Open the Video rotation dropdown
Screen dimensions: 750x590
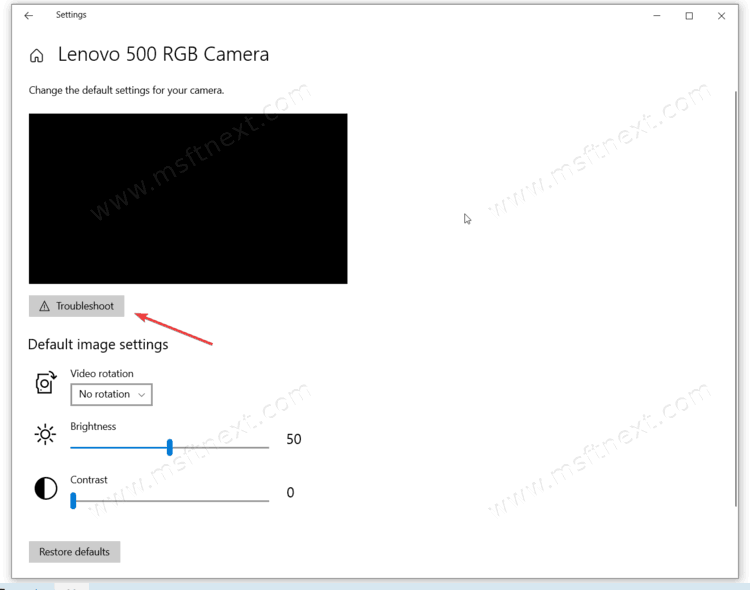pos(111,394)
